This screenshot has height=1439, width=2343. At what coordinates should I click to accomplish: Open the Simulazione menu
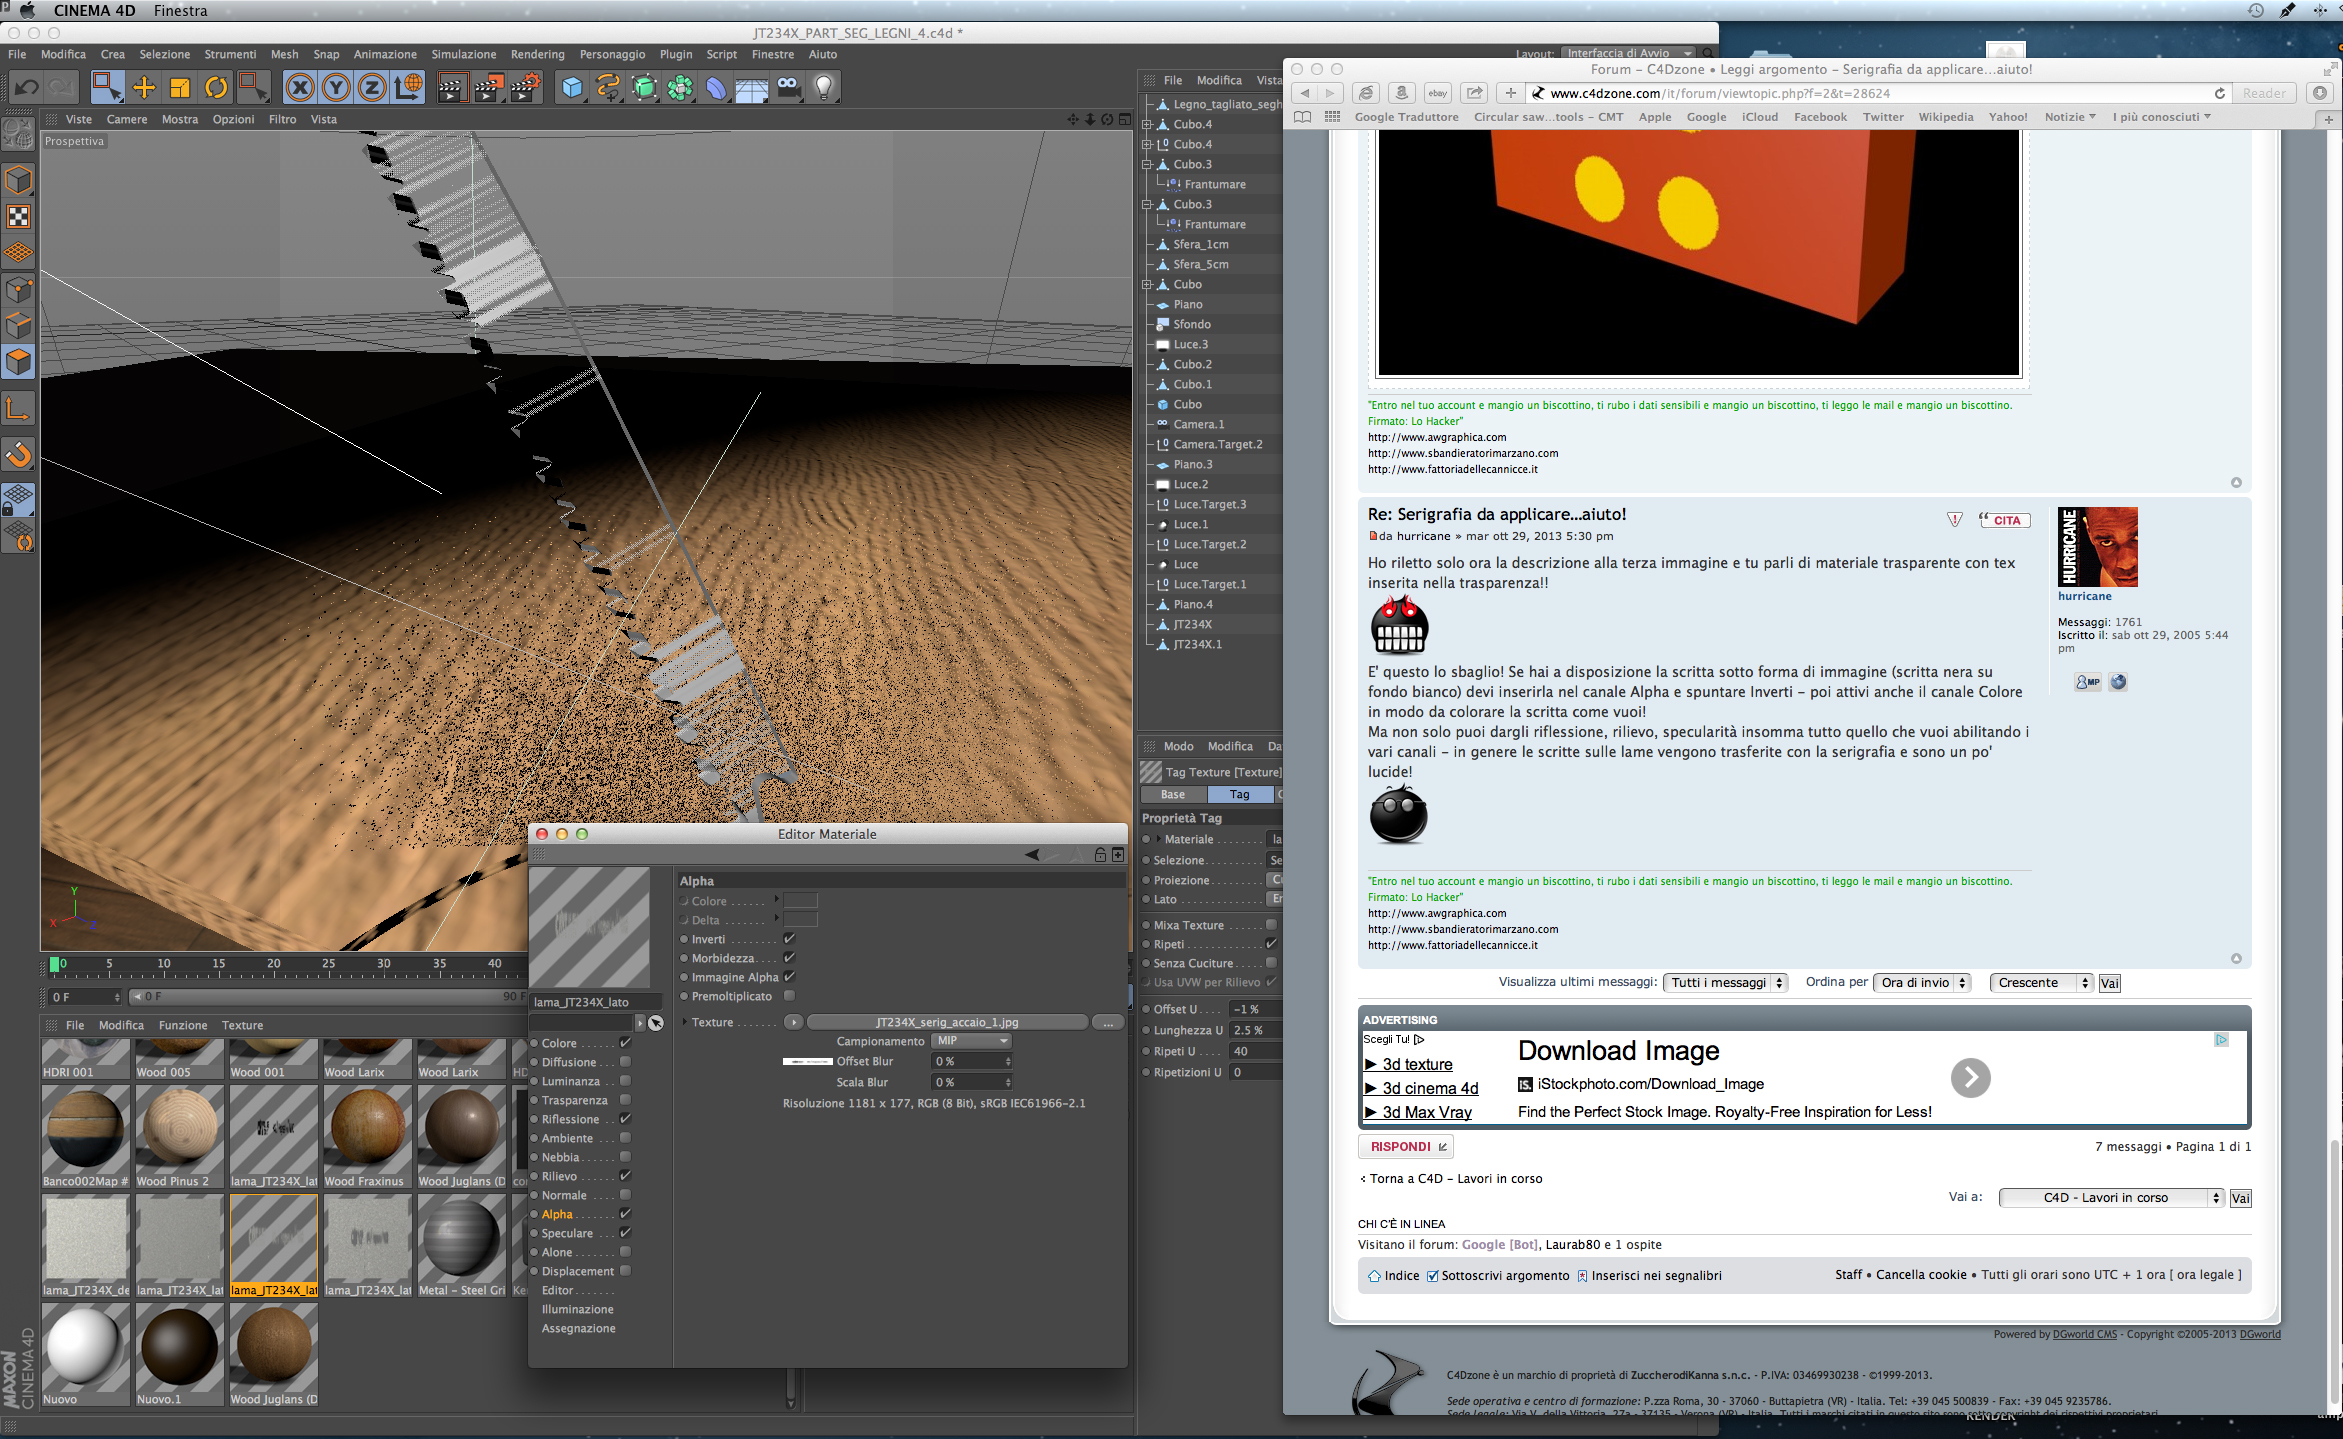(x=463, y=55)
